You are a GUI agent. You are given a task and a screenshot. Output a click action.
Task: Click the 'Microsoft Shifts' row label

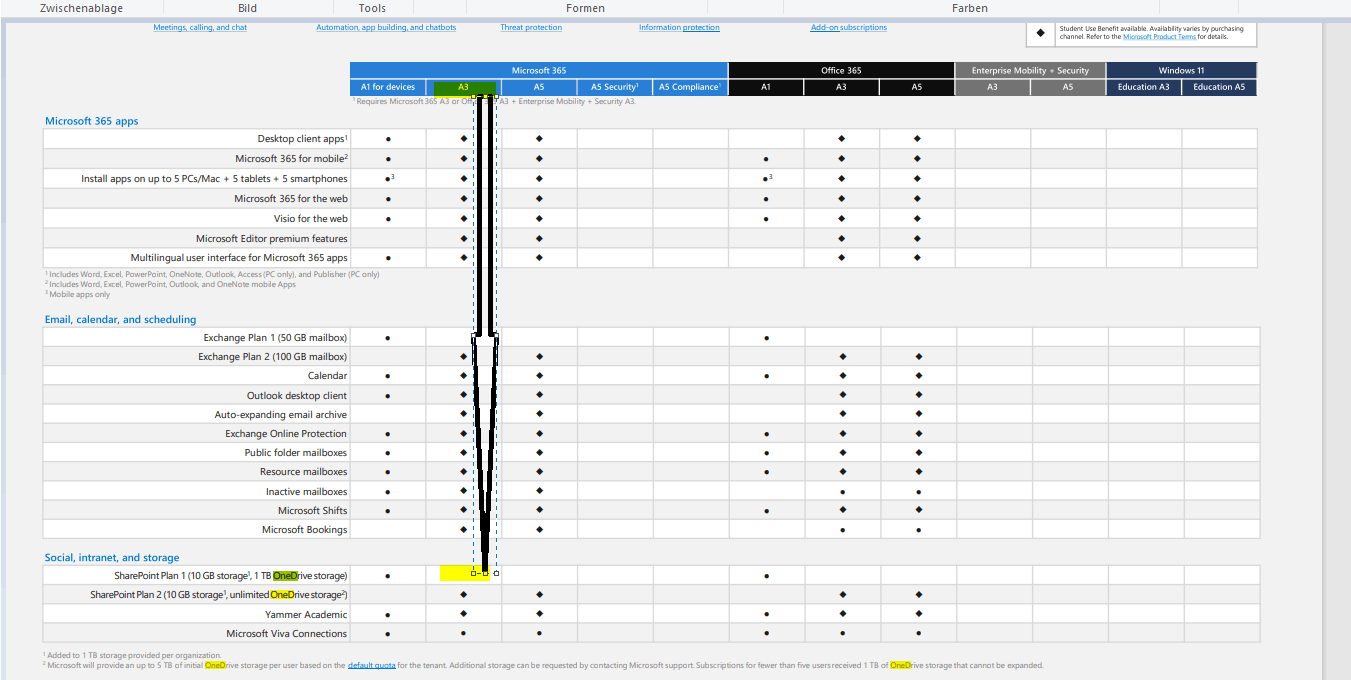coord(313,511)
